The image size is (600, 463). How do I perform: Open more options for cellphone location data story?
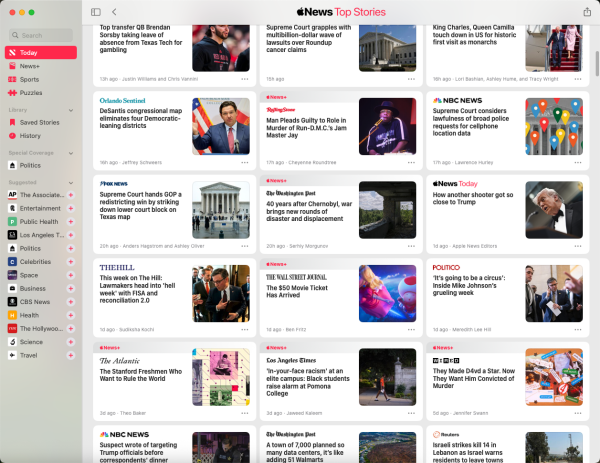(x=577, y=163)
